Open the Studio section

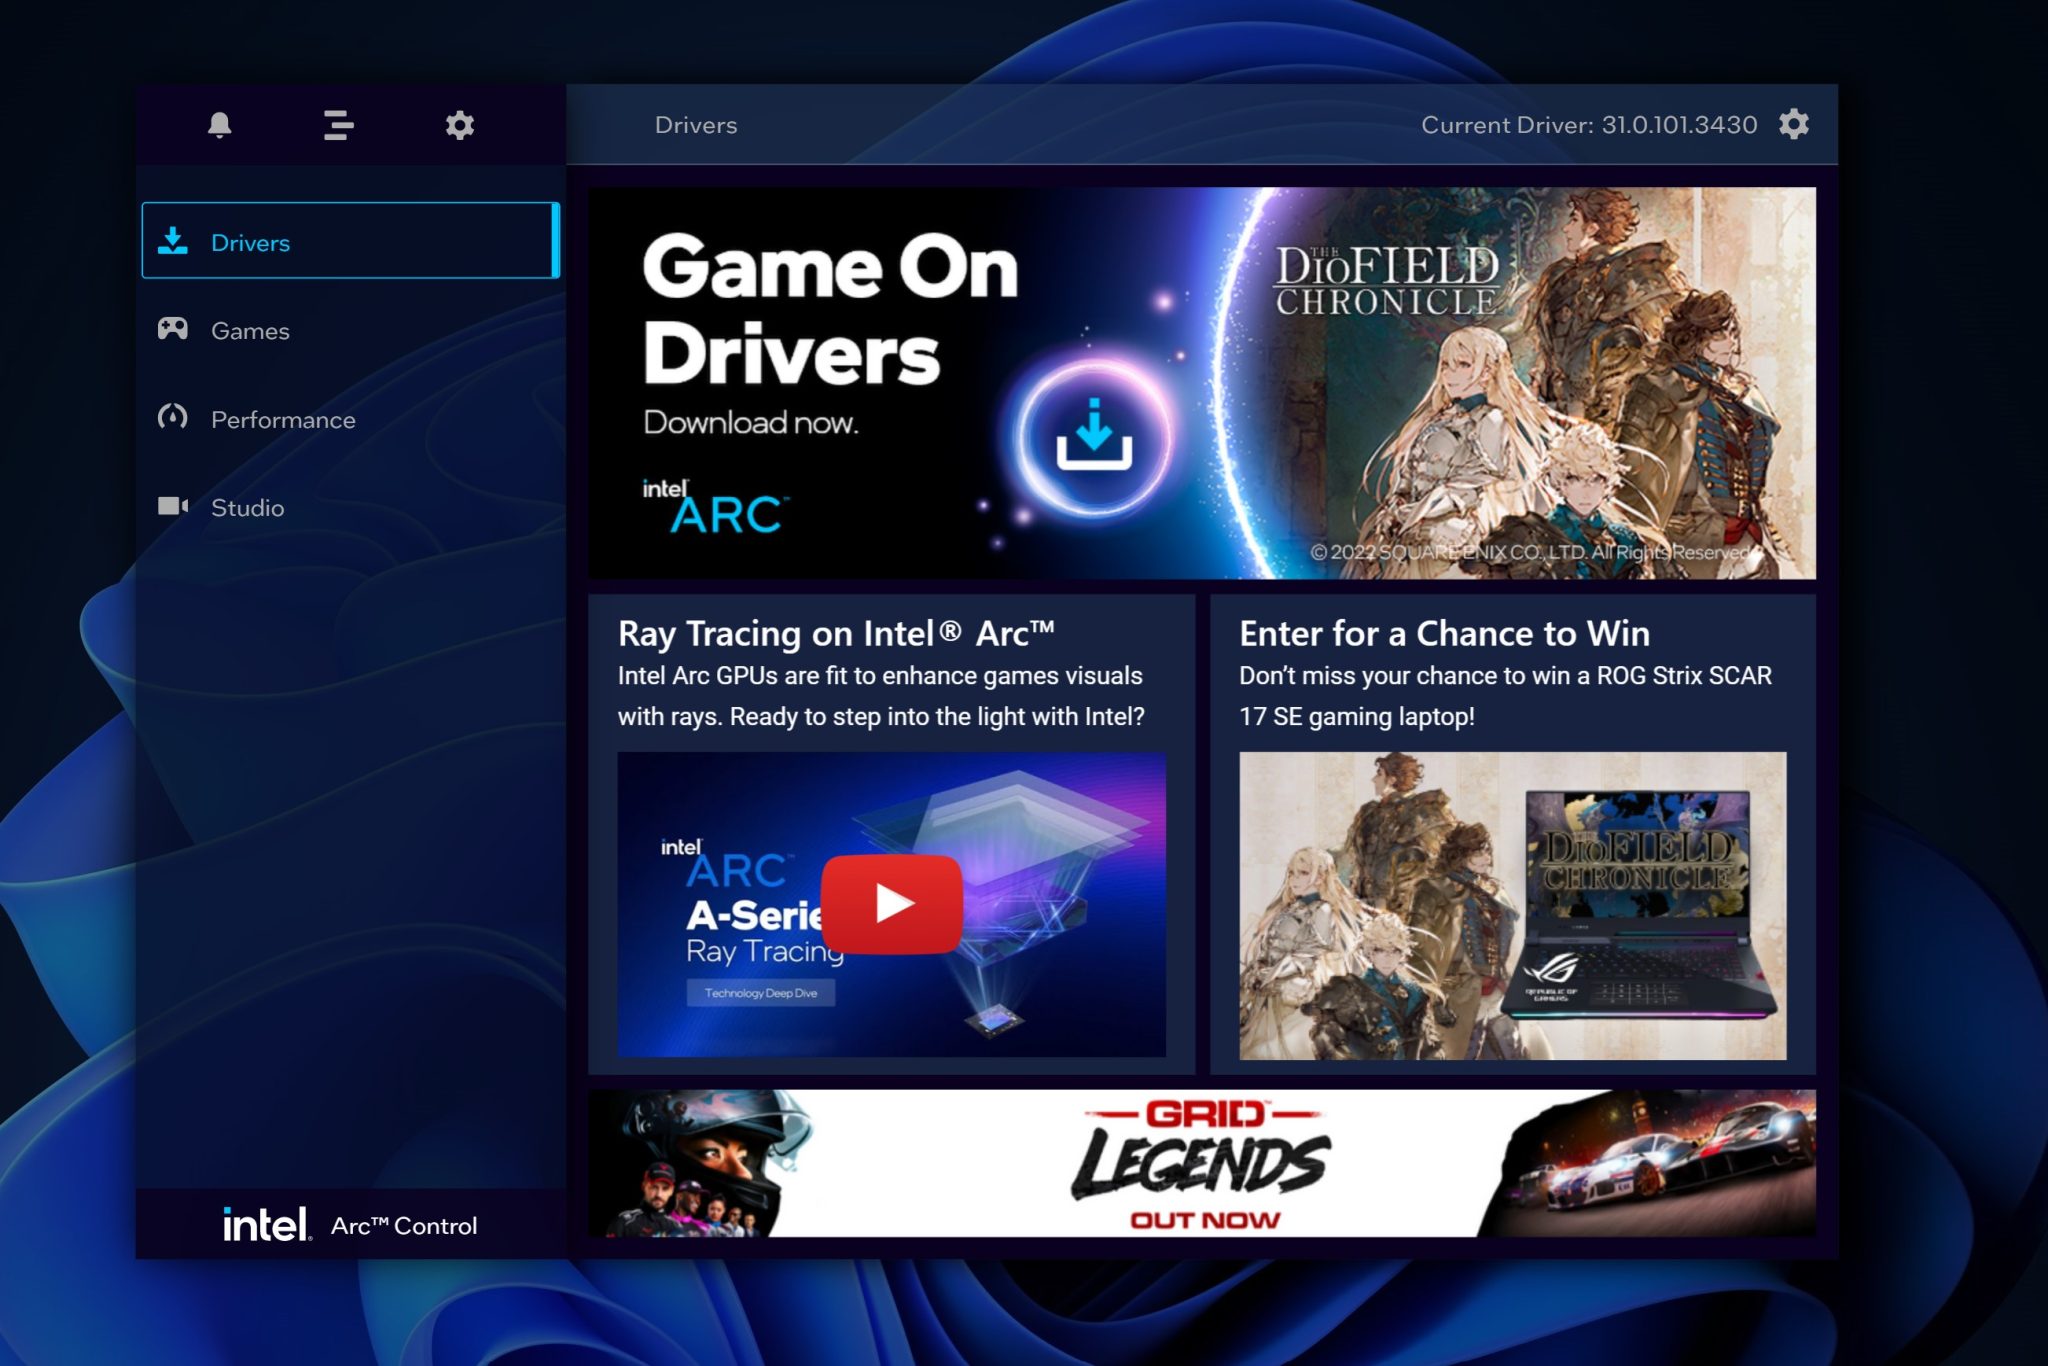(248, 508)
